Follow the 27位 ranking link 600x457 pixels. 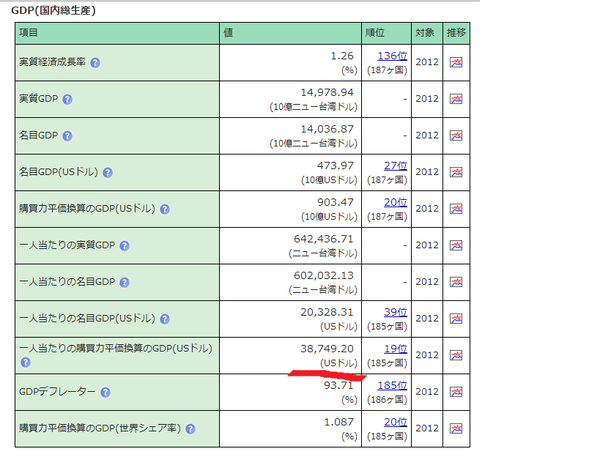point(395,166)
